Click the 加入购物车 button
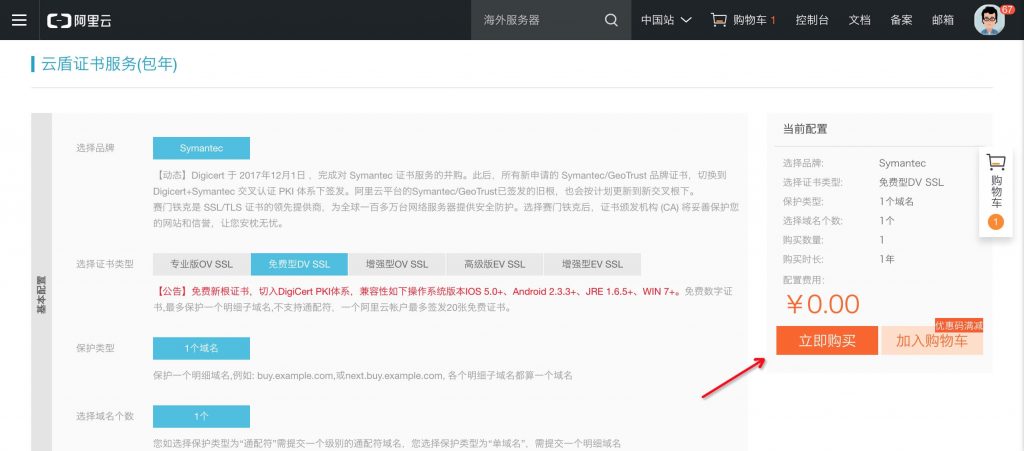Viewport: 1024px width, 451px height. pos(932,343)
